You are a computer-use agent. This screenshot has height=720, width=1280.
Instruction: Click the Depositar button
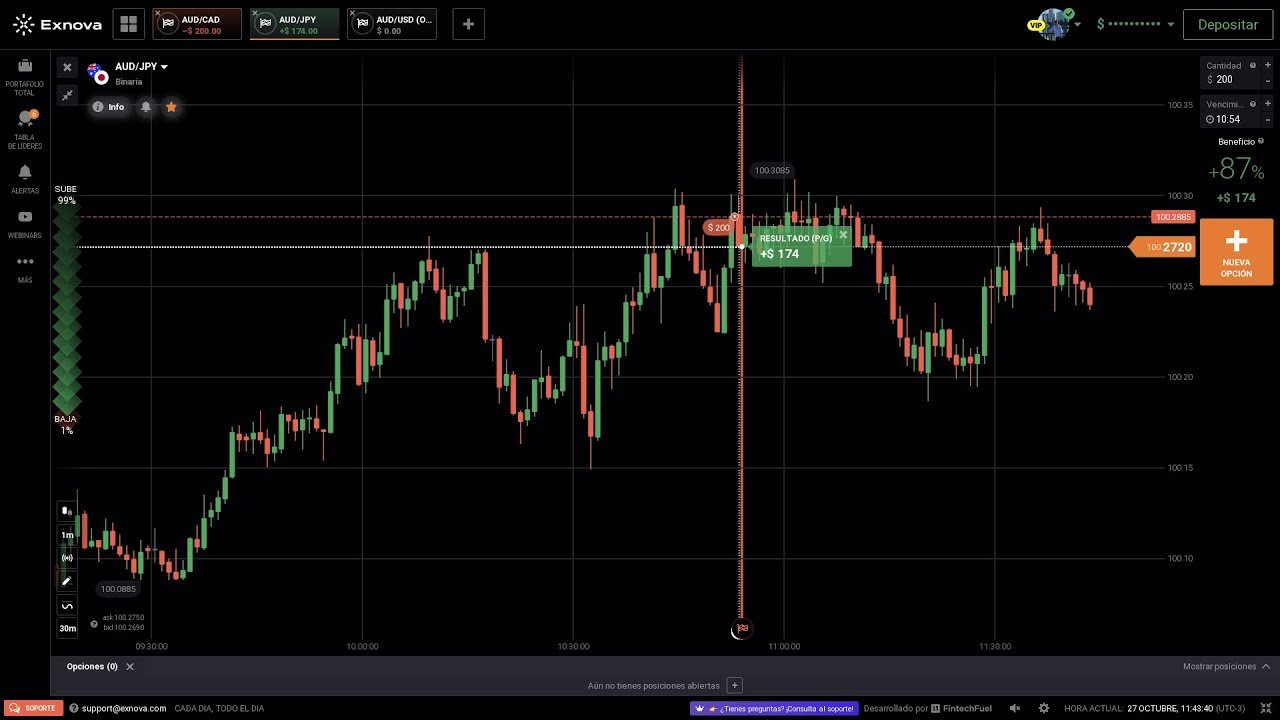1227,24
